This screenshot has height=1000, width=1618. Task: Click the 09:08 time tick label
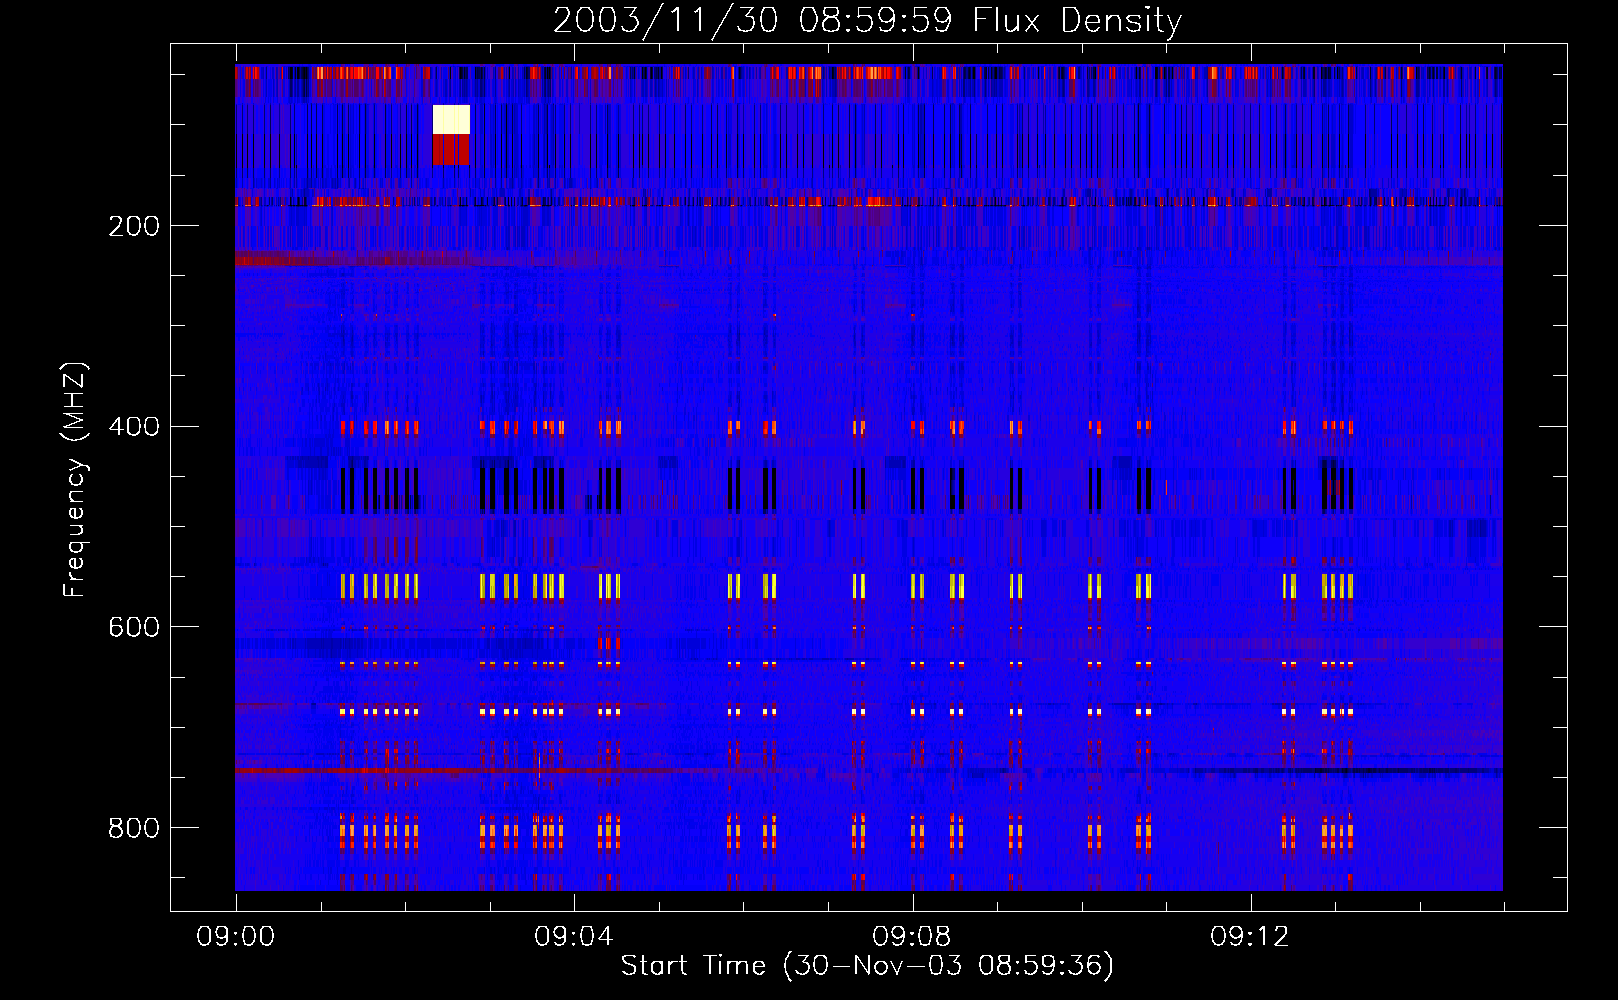[x=911, y=937]
